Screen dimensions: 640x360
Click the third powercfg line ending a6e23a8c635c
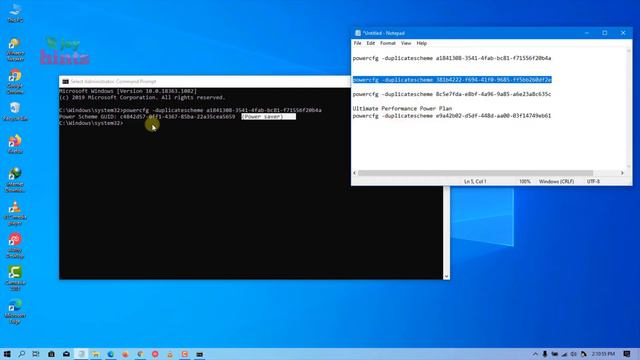click(452, 94)
